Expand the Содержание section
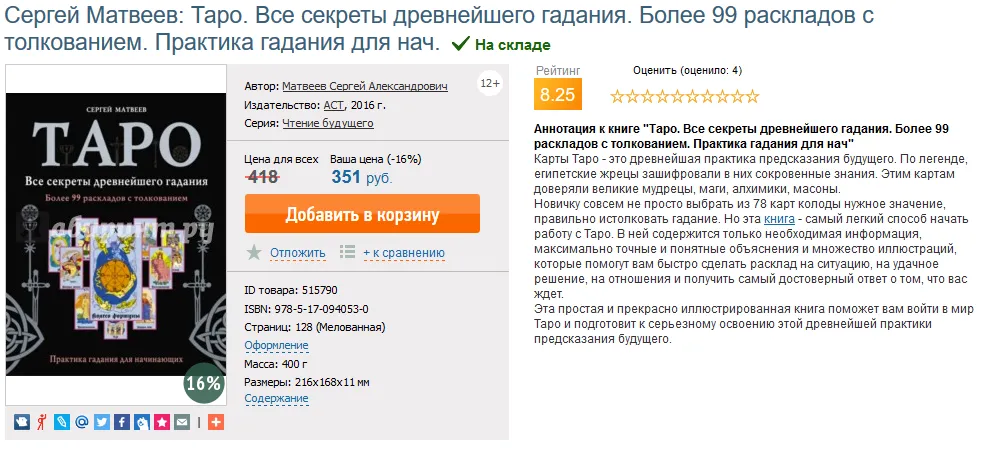This screenshot has width=995, height=453. (276, 398)
